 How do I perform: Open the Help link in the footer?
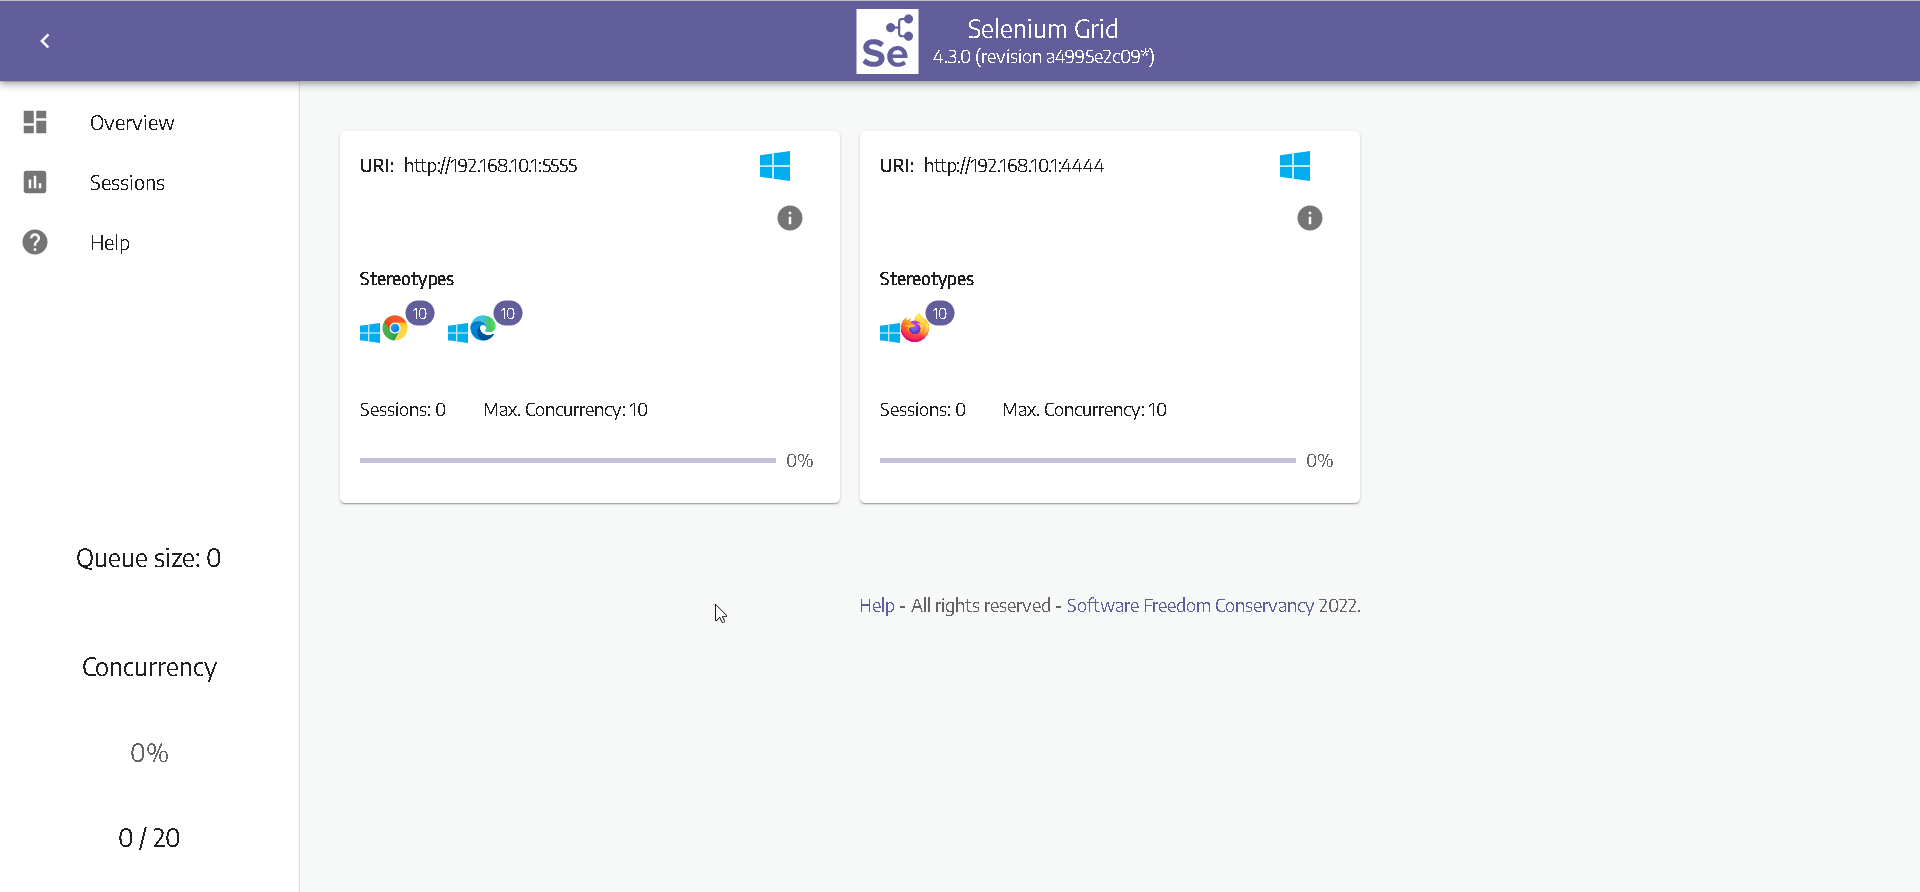pyautogui.click(x=876, y=606)
